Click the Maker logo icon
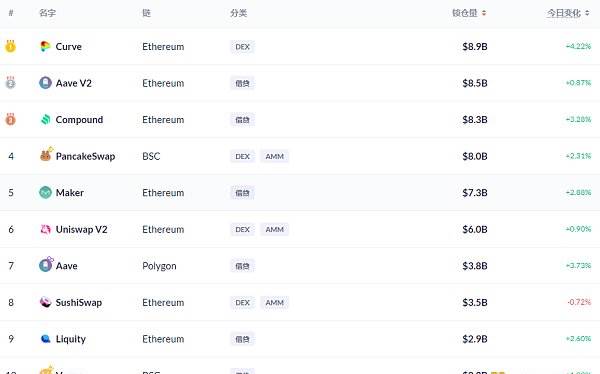The image size is (600, 374). [x=45, y=193]
